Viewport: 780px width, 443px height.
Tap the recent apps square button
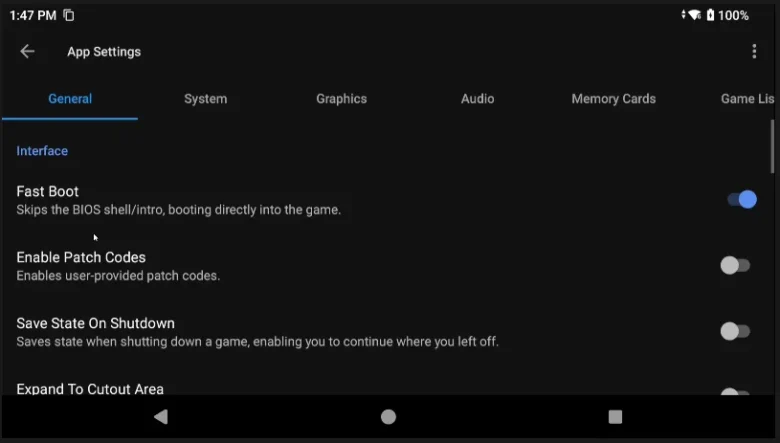click(x=615, y=417)
